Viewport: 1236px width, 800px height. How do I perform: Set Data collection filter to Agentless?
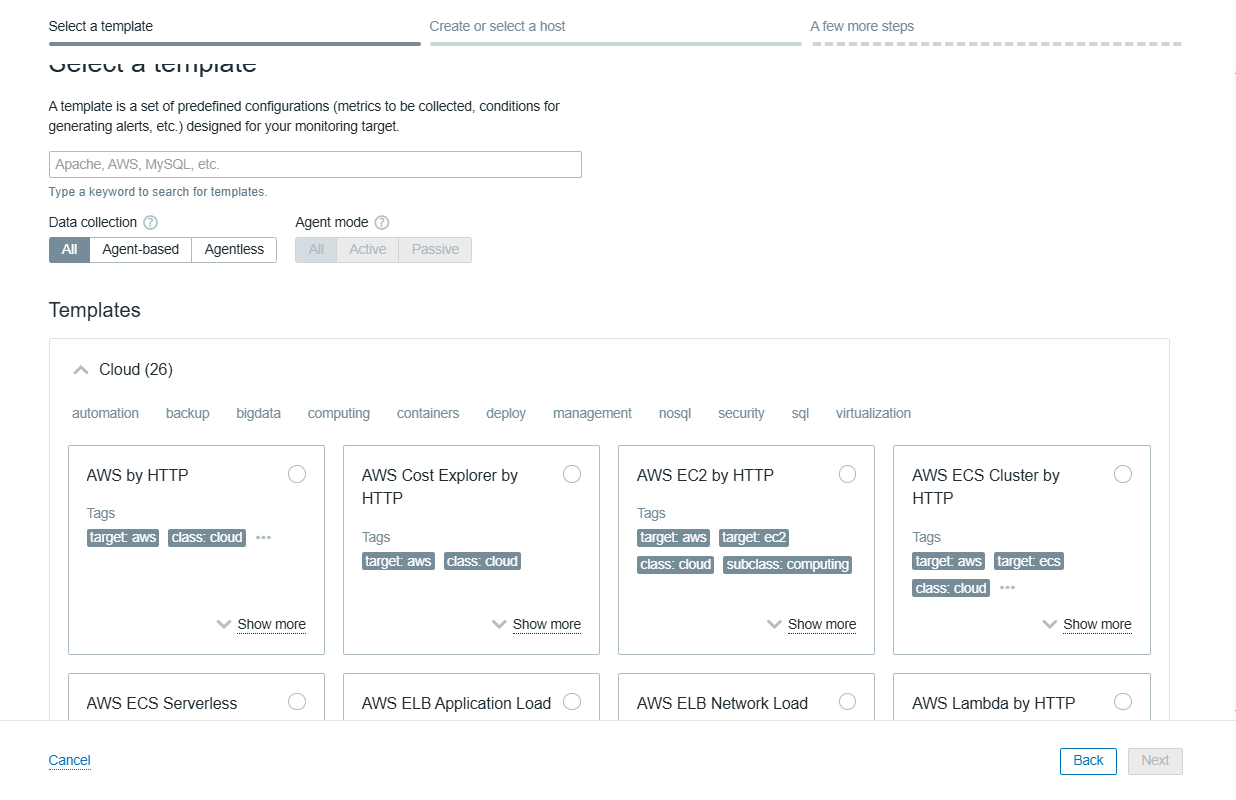[234, 250]
